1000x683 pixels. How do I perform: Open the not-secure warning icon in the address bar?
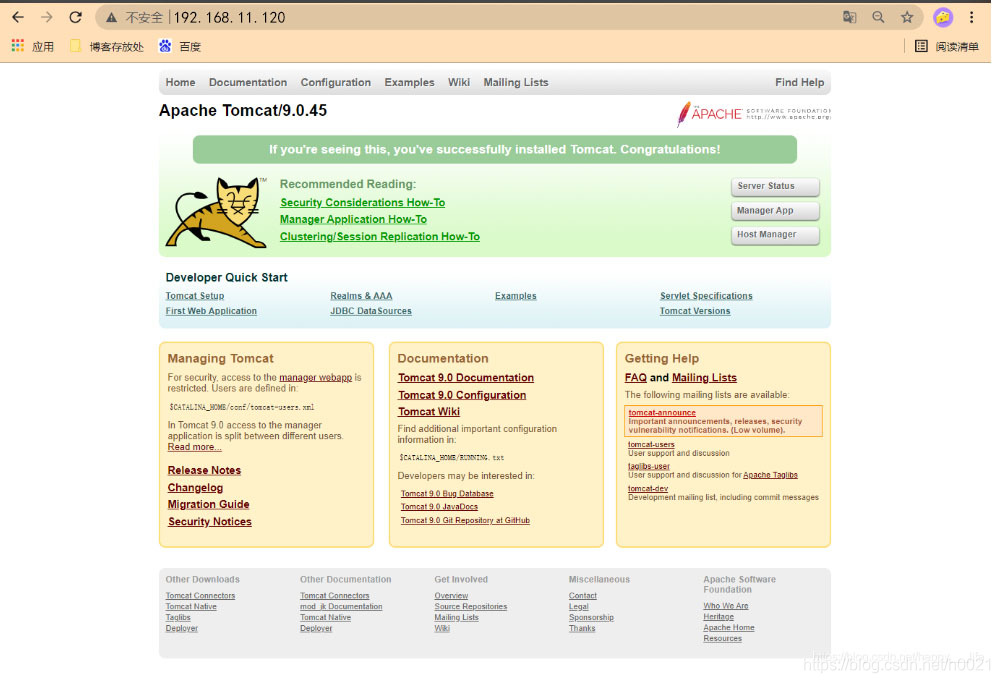coord(112,18)
